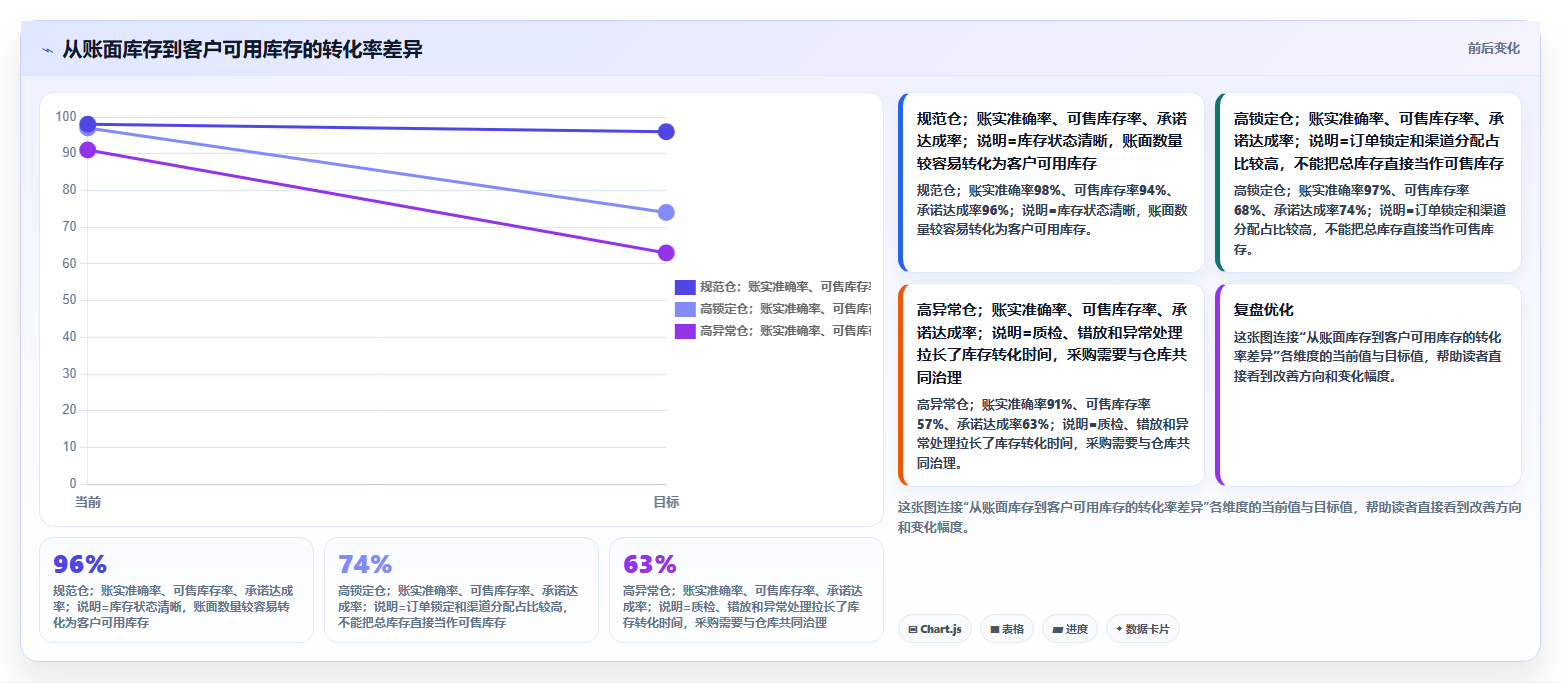Click the 当前 x-axis label
Screen dimensions: 1561x683
point(88,502)
